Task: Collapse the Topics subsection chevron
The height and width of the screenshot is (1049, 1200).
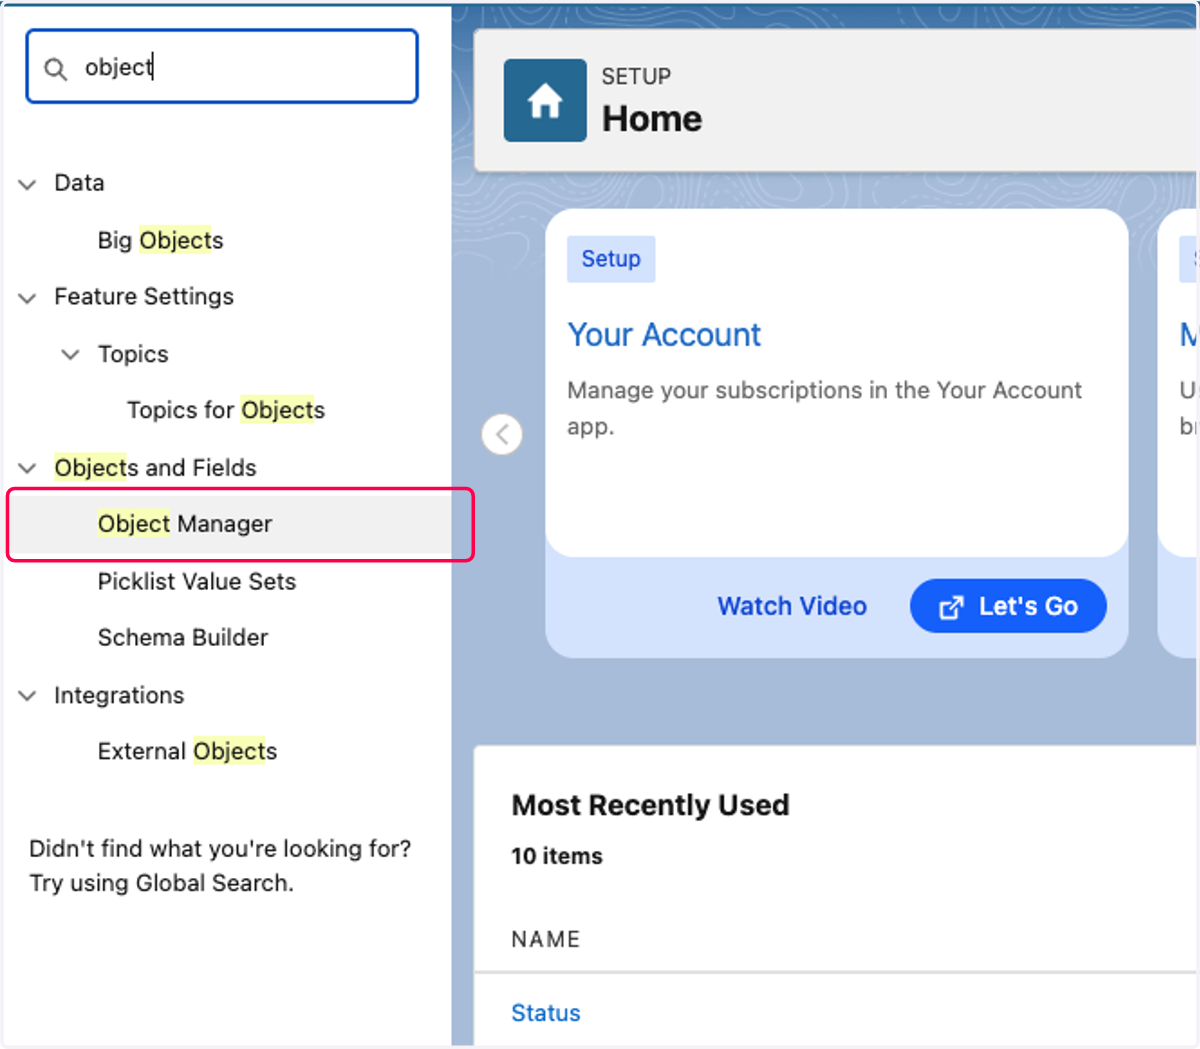Action: tap(71, 355)
